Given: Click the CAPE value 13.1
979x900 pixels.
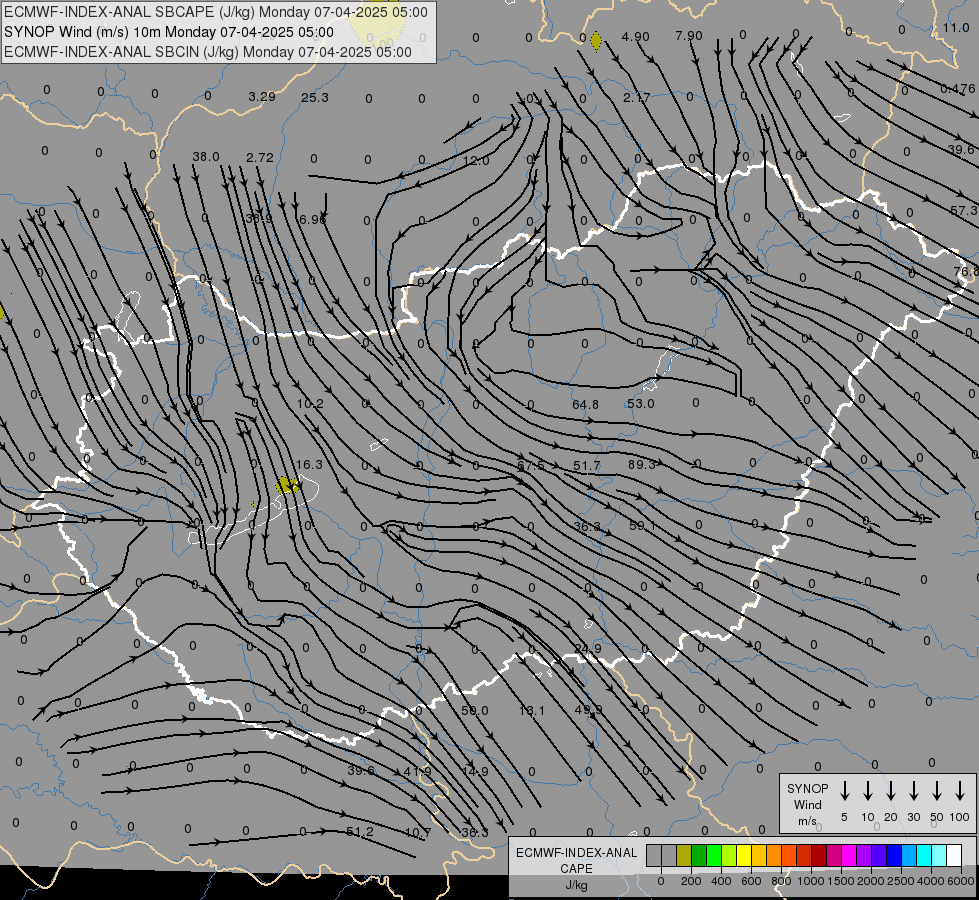Looking at the screenshot, I should tap(532, 711).
